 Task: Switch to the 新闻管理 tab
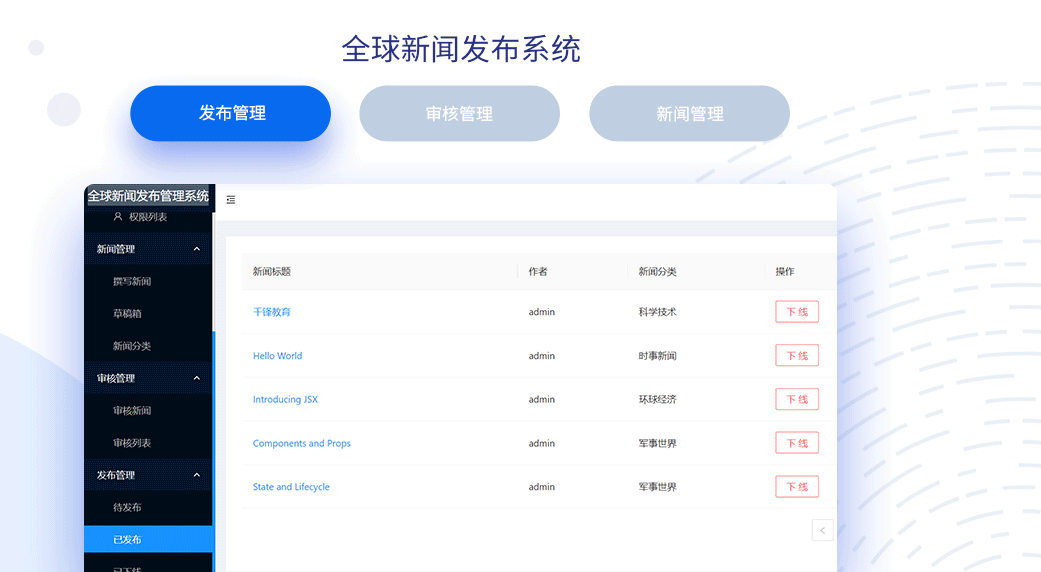click(x=689, y=114)
